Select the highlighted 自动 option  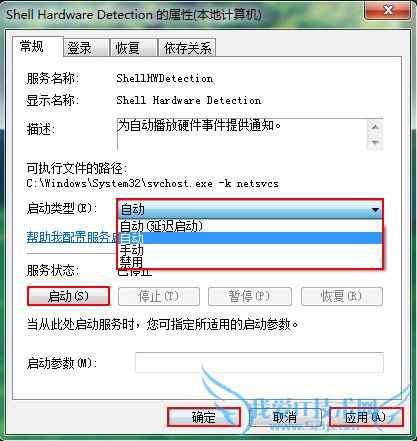(250, 238)
